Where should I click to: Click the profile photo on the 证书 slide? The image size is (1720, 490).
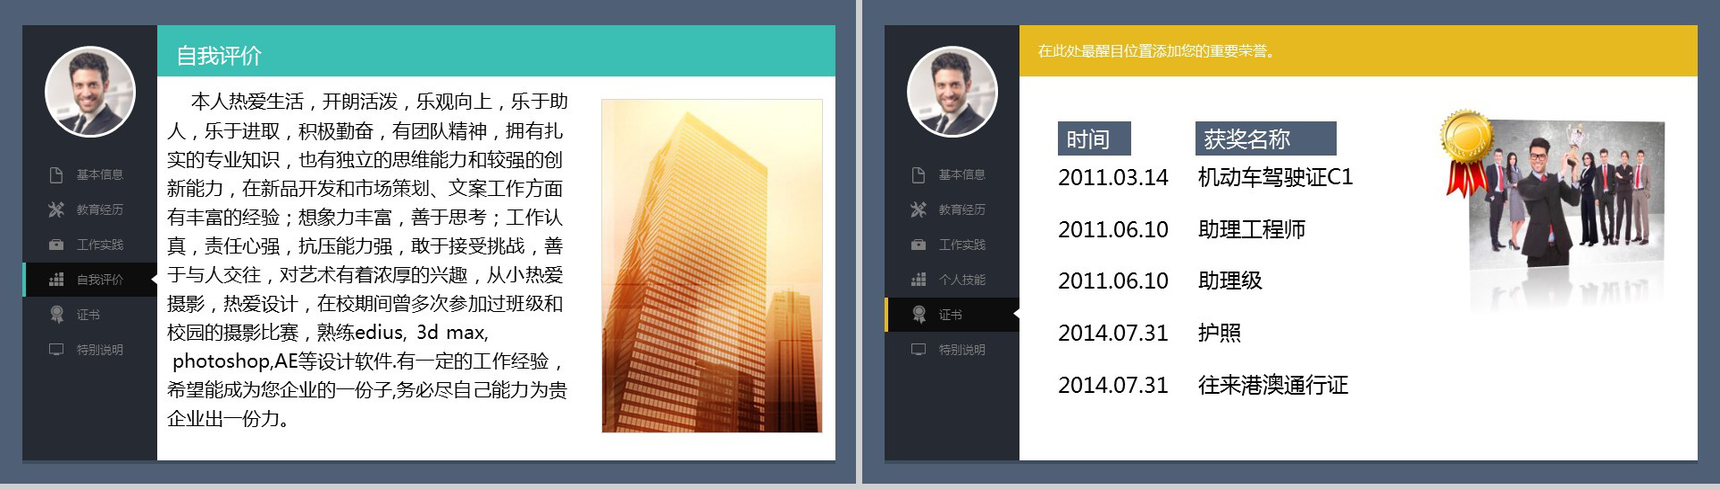click(x=951, y=92)
